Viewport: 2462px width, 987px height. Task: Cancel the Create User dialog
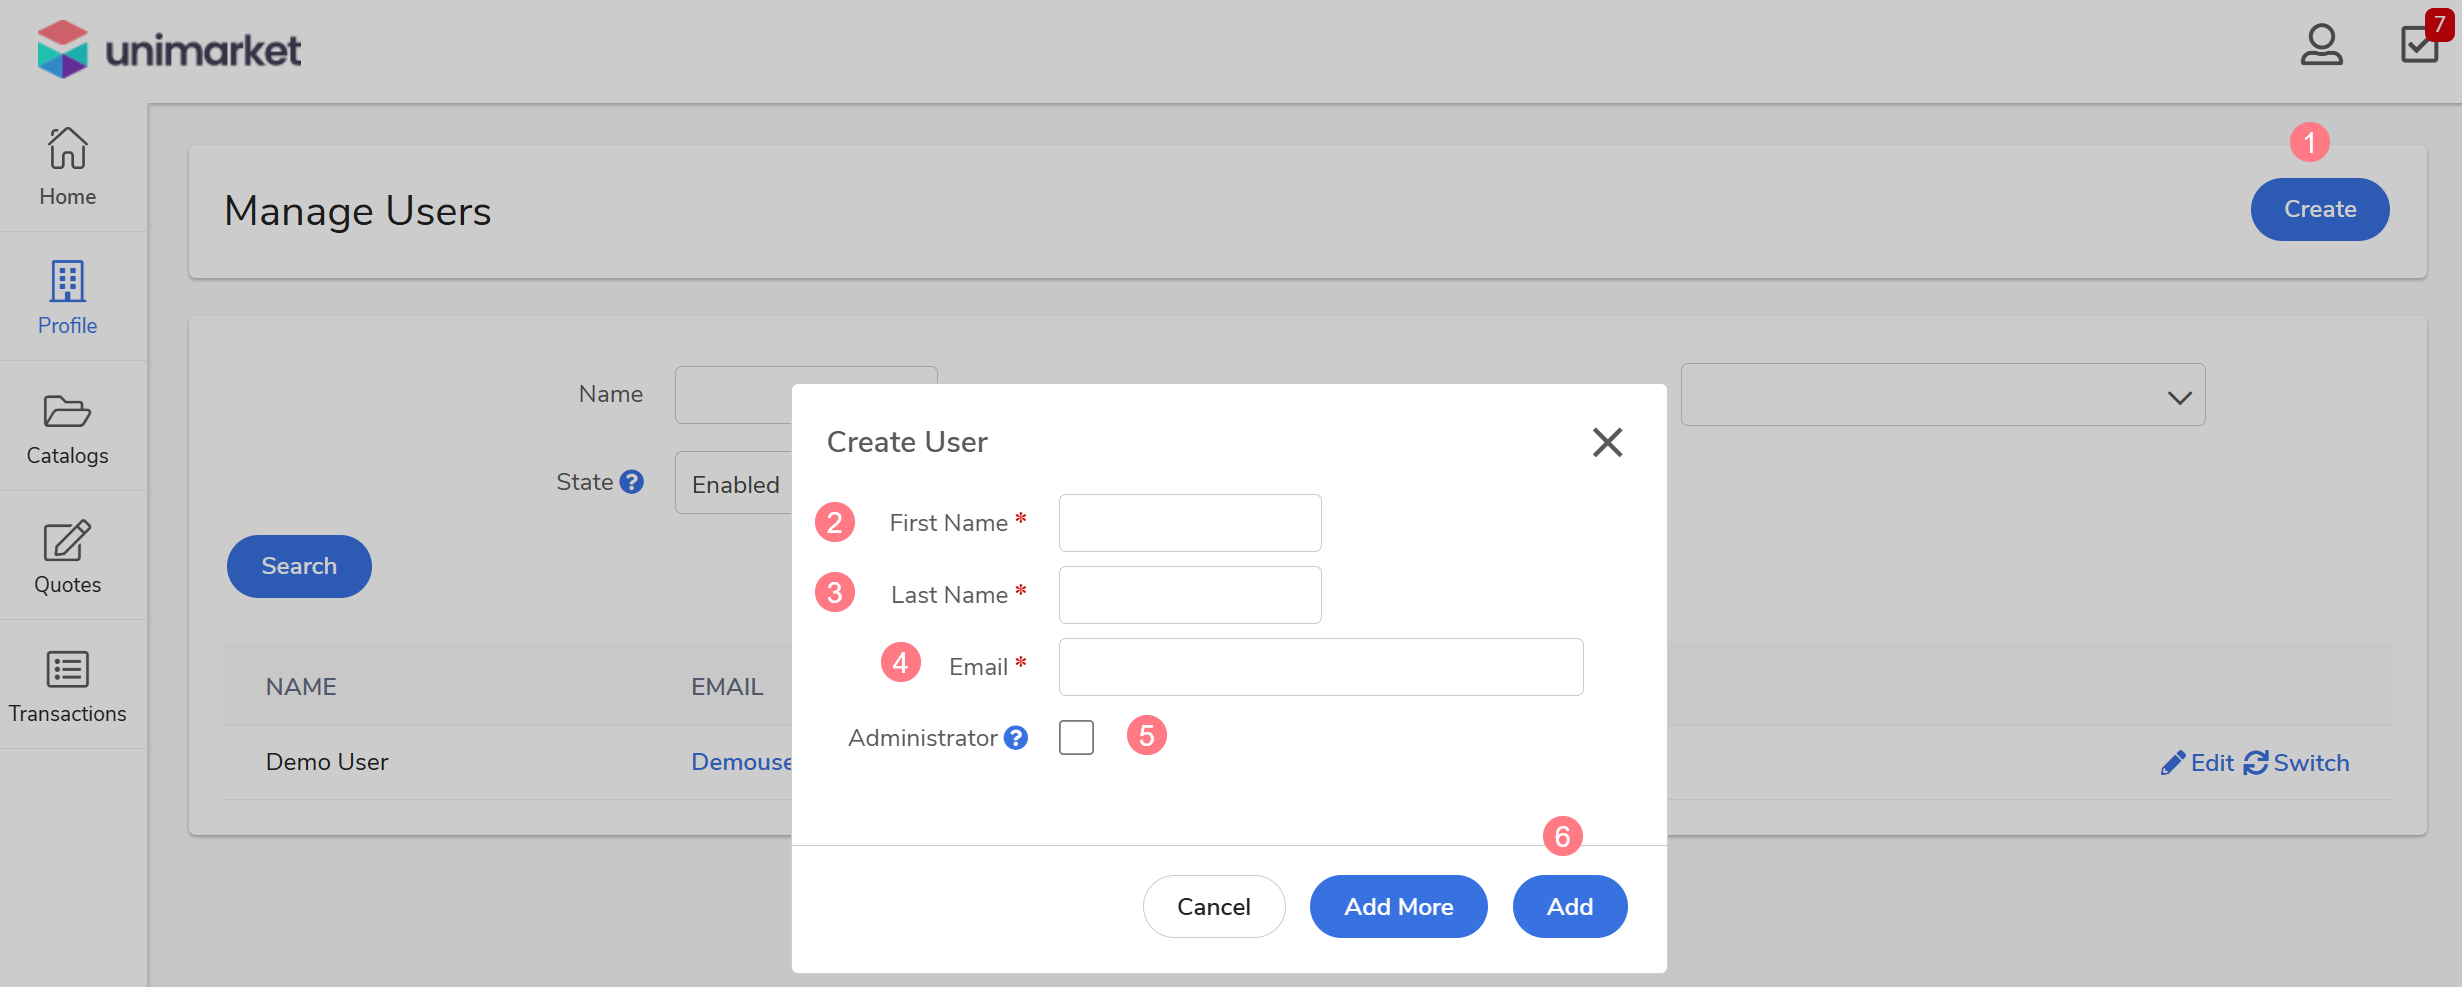1213,907
